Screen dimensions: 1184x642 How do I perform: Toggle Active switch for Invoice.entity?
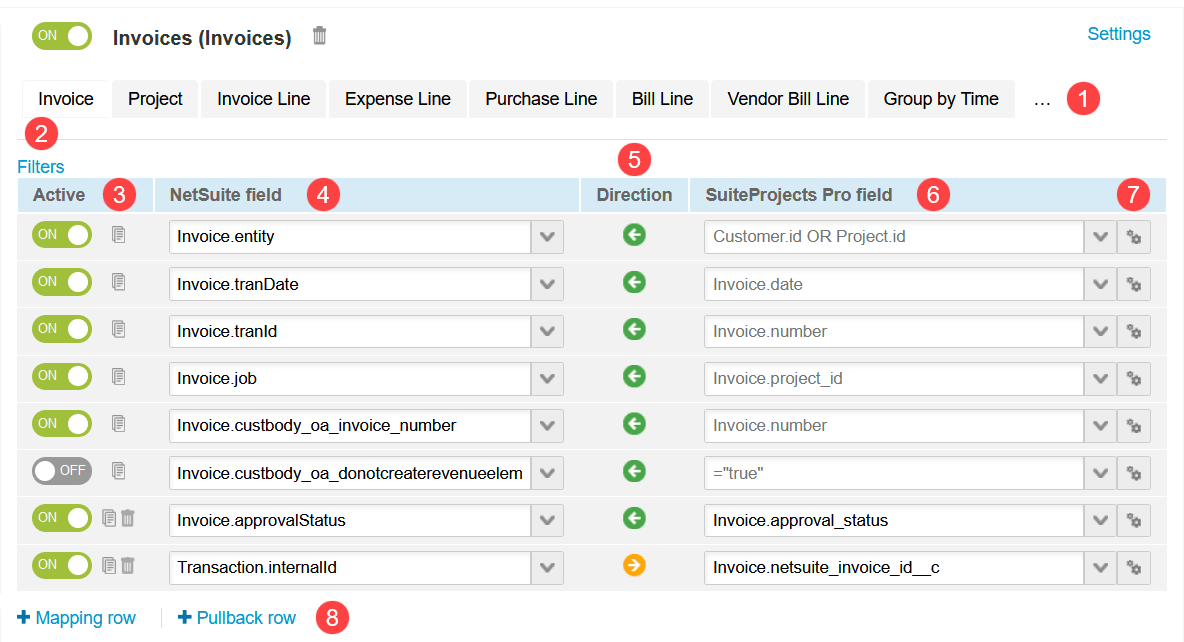coord(62,235)
